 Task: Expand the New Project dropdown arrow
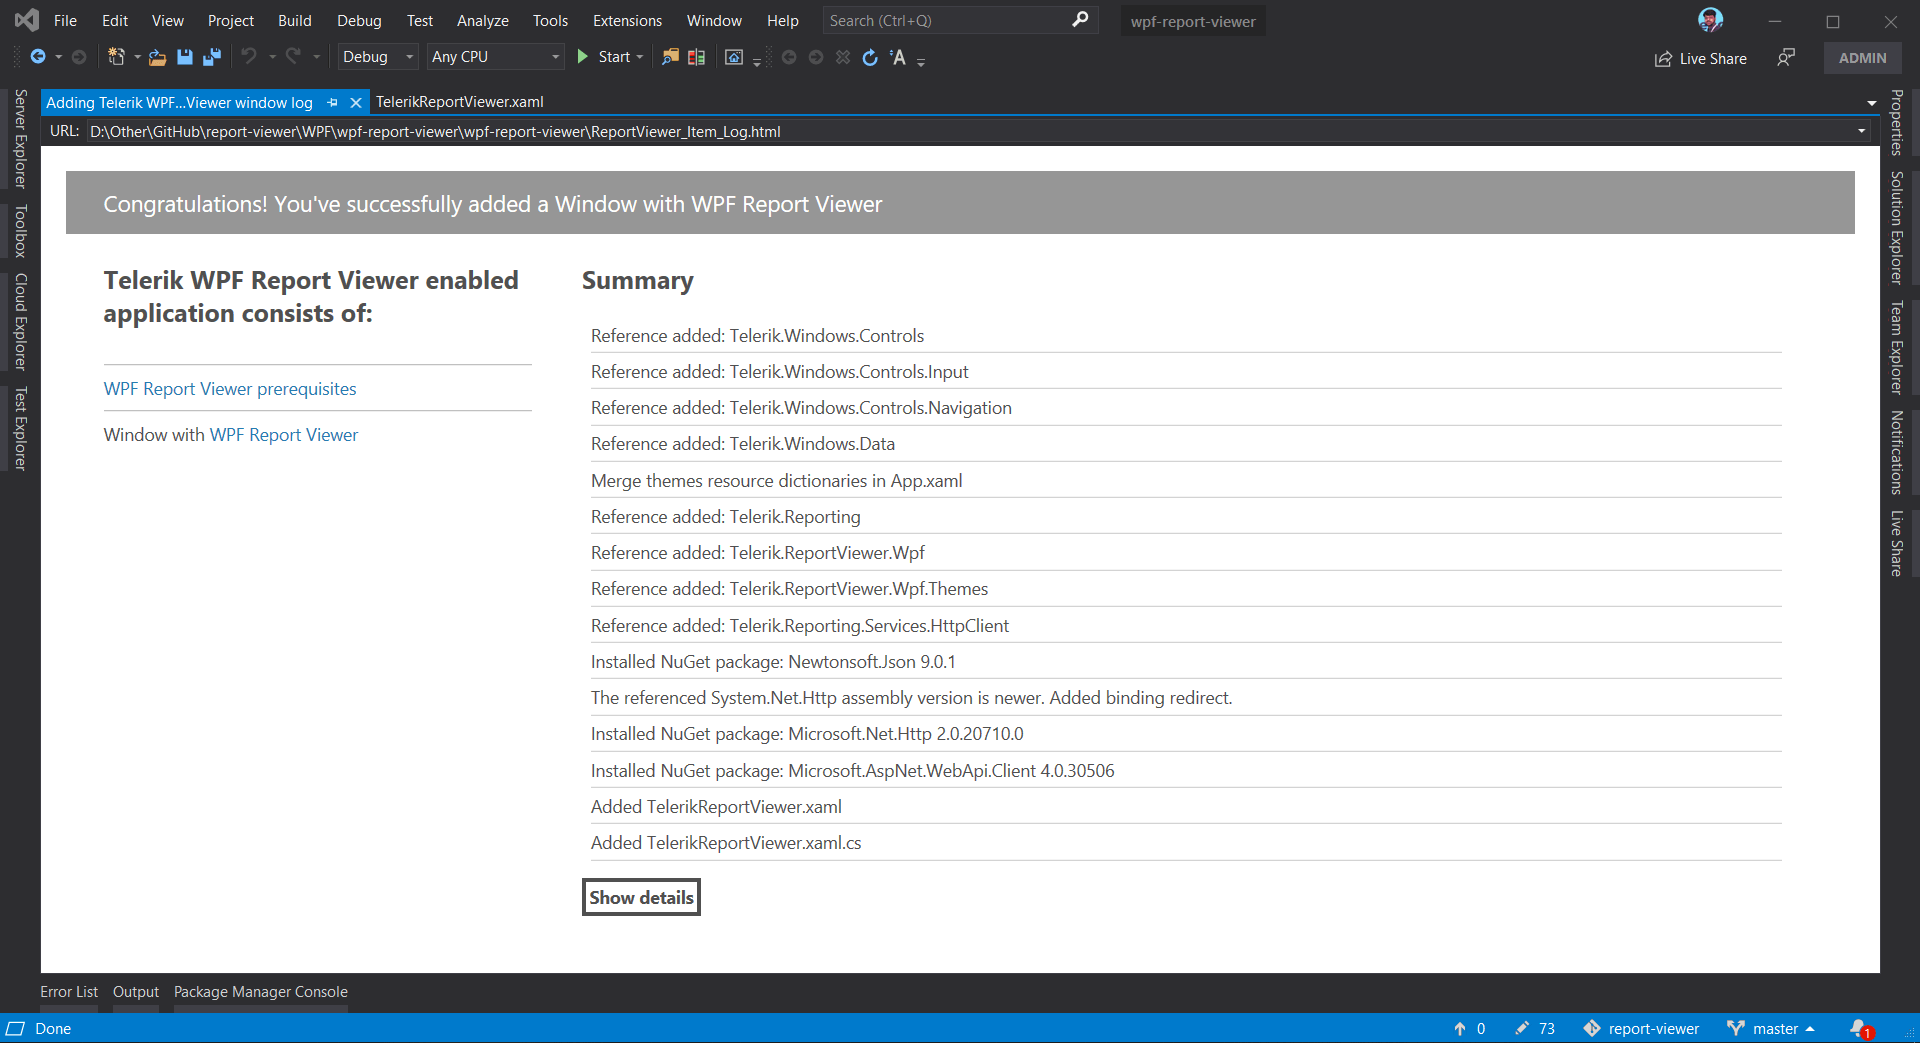(137, 57)
